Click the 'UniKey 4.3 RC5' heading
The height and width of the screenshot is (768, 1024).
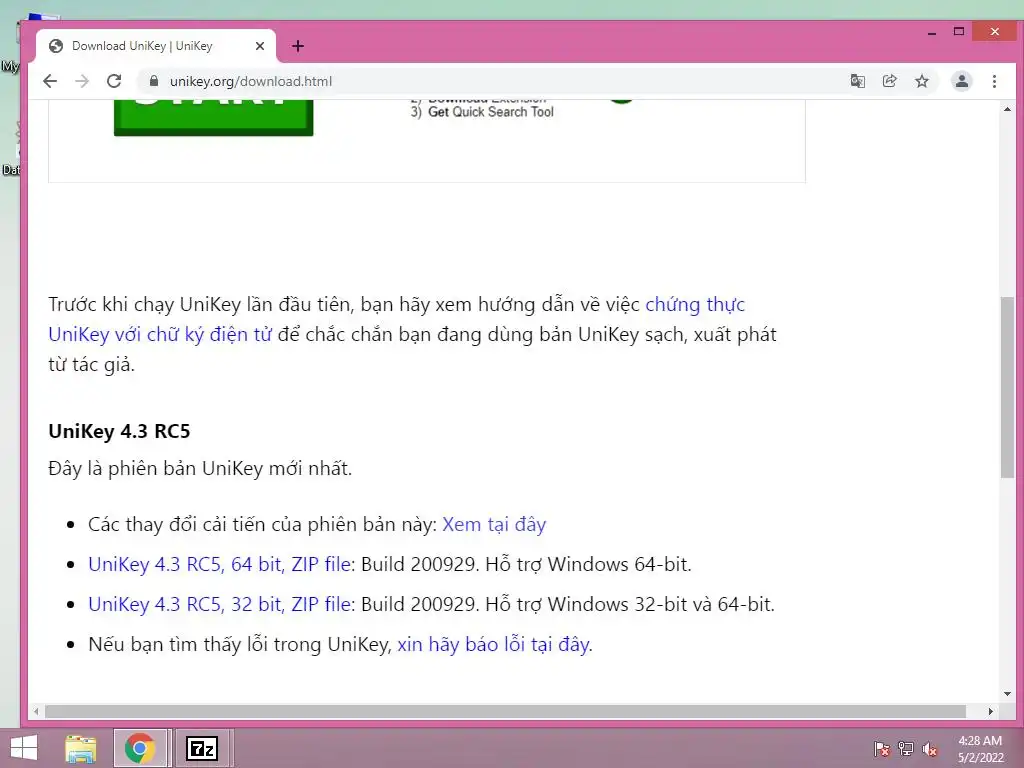[x=119, y=431]
